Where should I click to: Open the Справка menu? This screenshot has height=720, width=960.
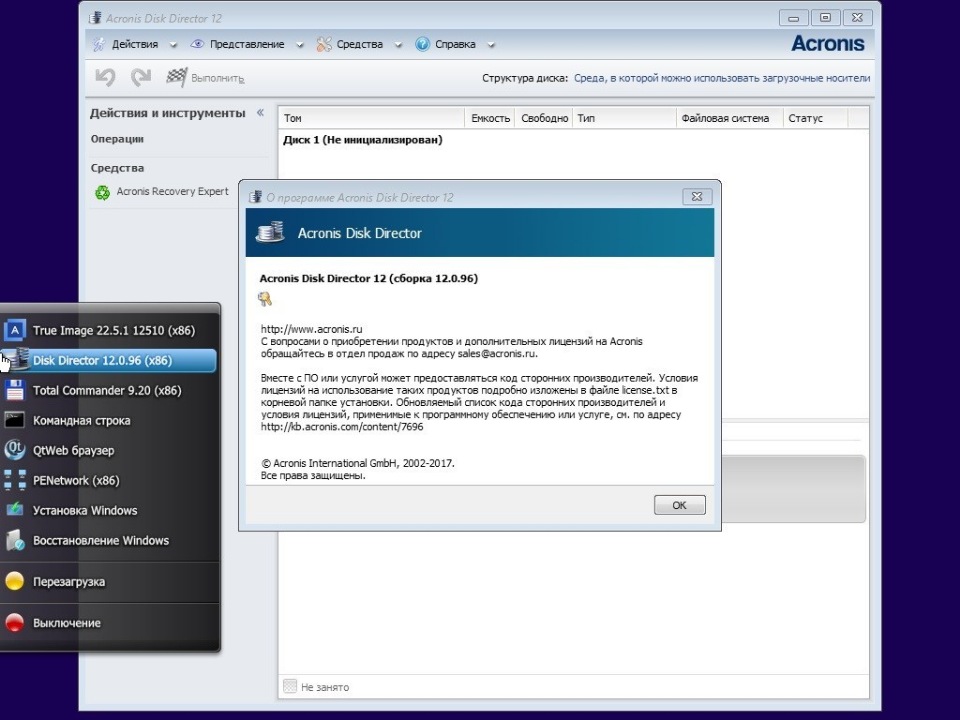coord(455,44)
